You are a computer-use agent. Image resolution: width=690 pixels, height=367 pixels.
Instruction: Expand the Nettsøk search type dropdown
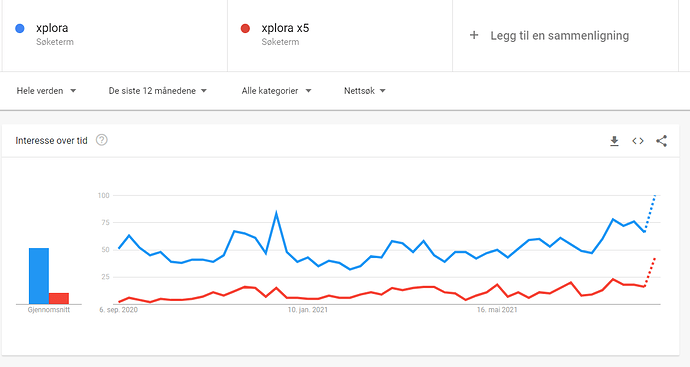tap(364, 91)
